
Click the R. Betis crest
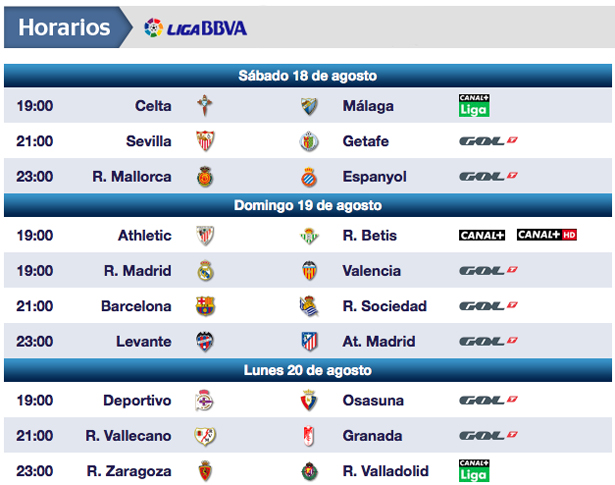pos(310,236)
